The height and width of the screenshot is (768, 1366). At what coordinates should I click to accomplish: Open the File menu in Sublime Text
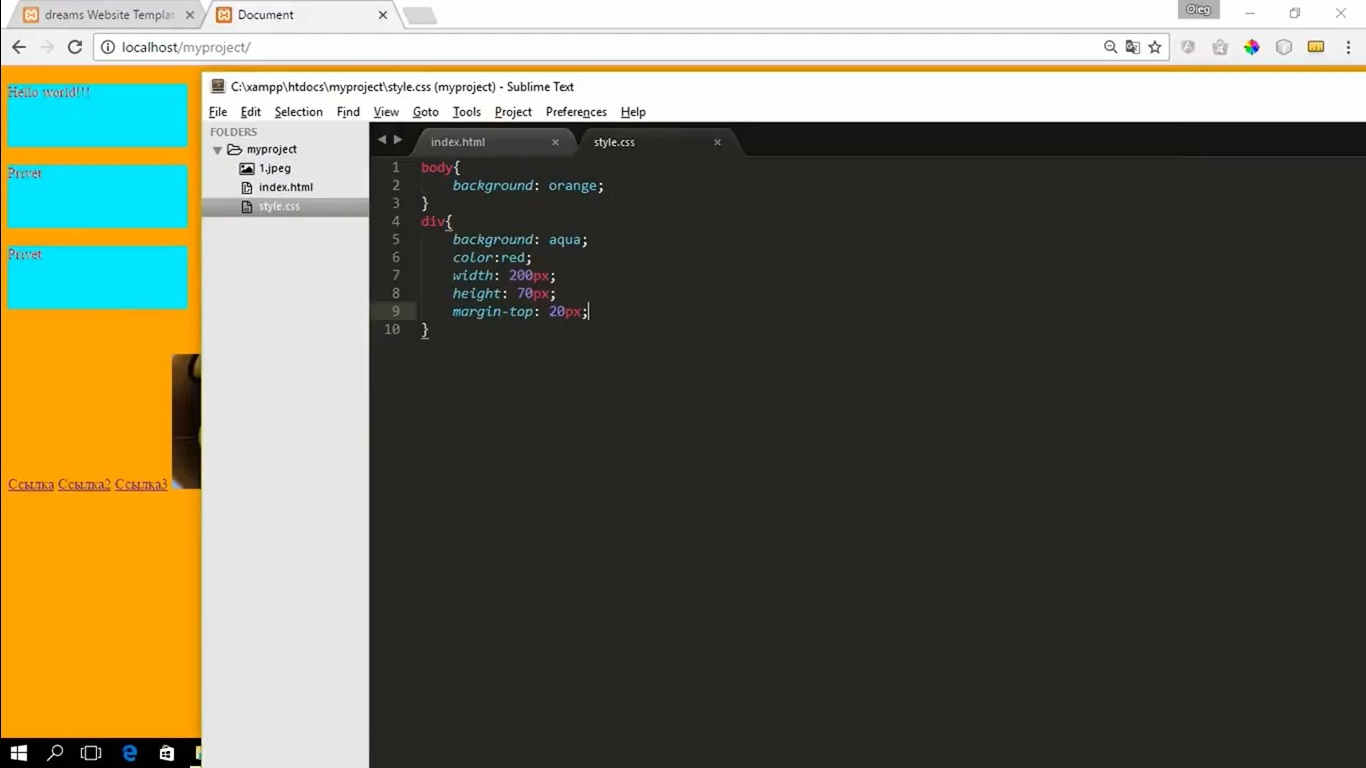click(218, 112)
